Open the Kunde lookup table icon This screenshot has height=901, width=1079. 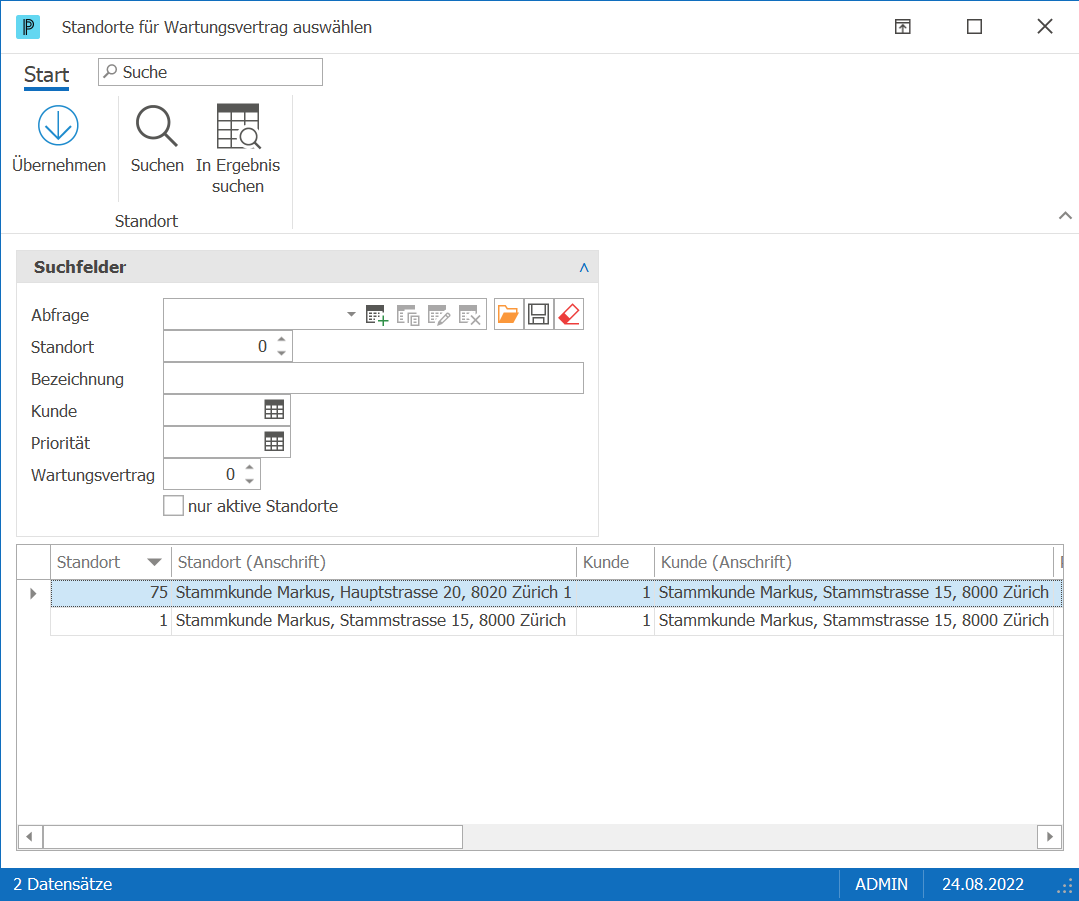pyautogui.click(x=274, y=410)
